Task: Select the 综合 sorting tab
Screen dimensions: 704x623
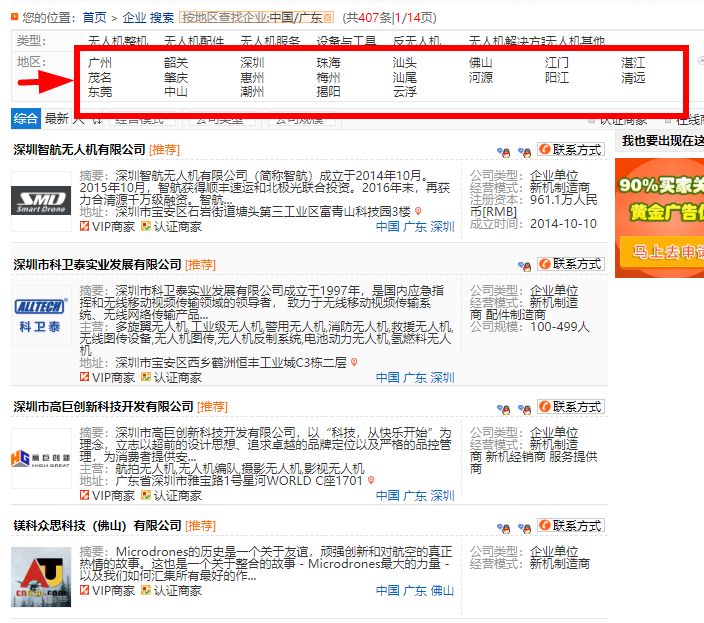Action: point(26,119)
